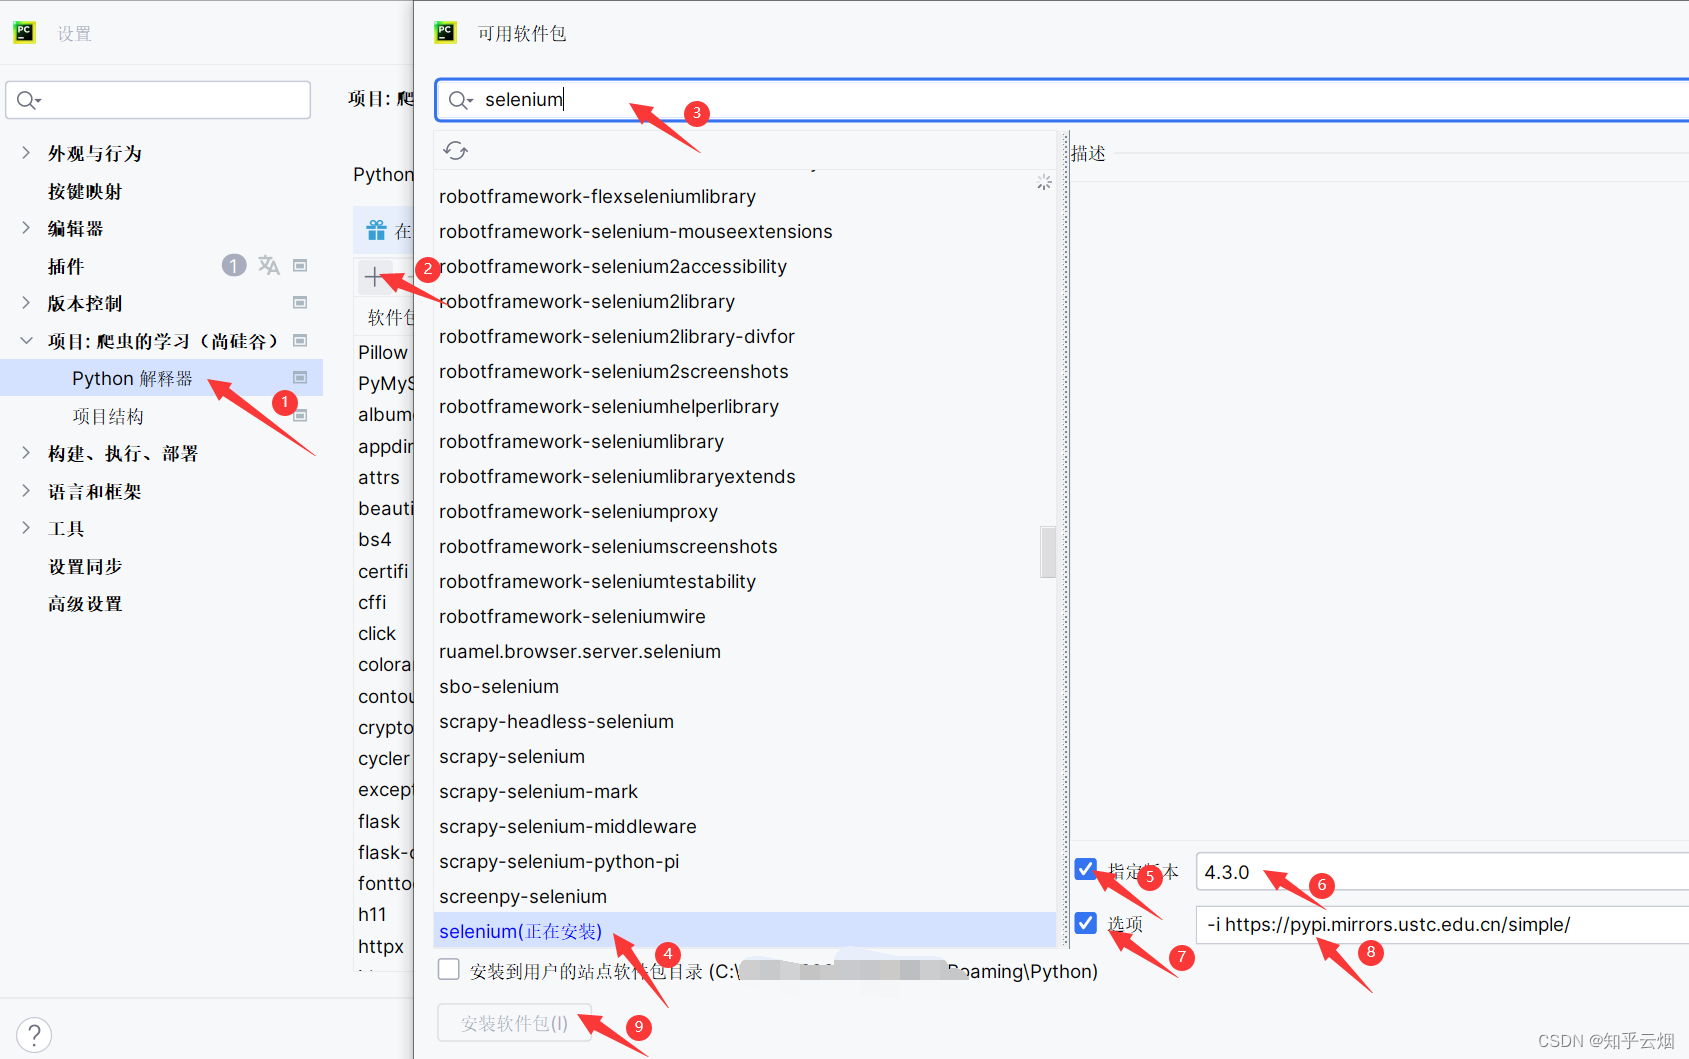Click the search magnifier in Available Packages field
1689x1059 pixels.
click(x=460, y=100)
